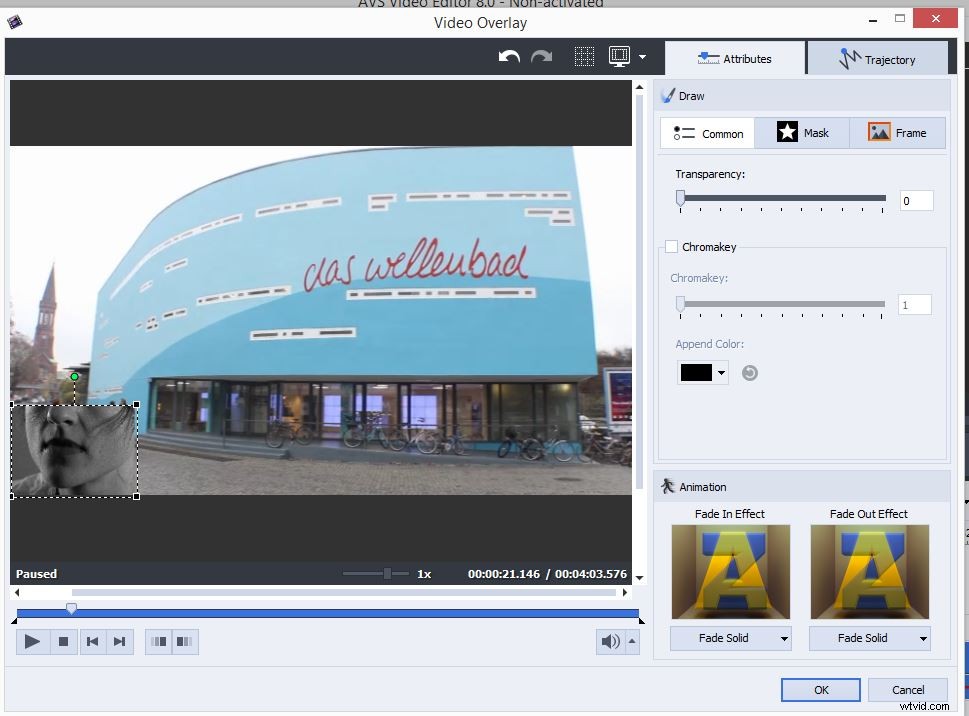
Task: Confirm overlay settings with OK
Action: click(x=820, y=689)
